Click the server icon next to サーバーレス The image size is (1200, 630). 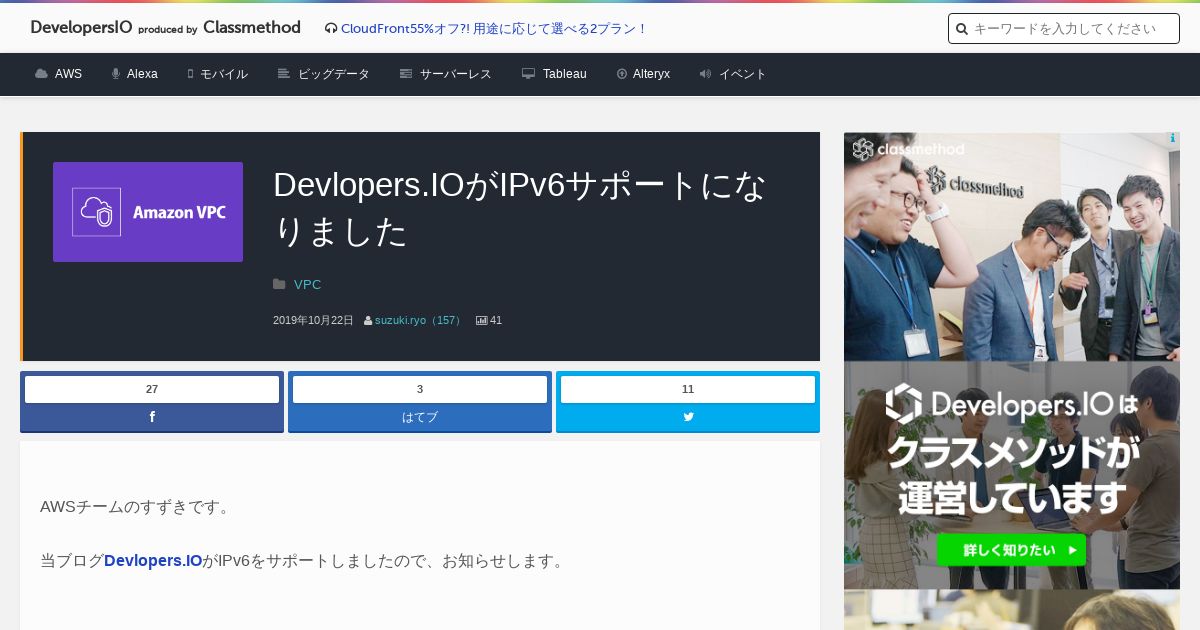click(406, 74)
